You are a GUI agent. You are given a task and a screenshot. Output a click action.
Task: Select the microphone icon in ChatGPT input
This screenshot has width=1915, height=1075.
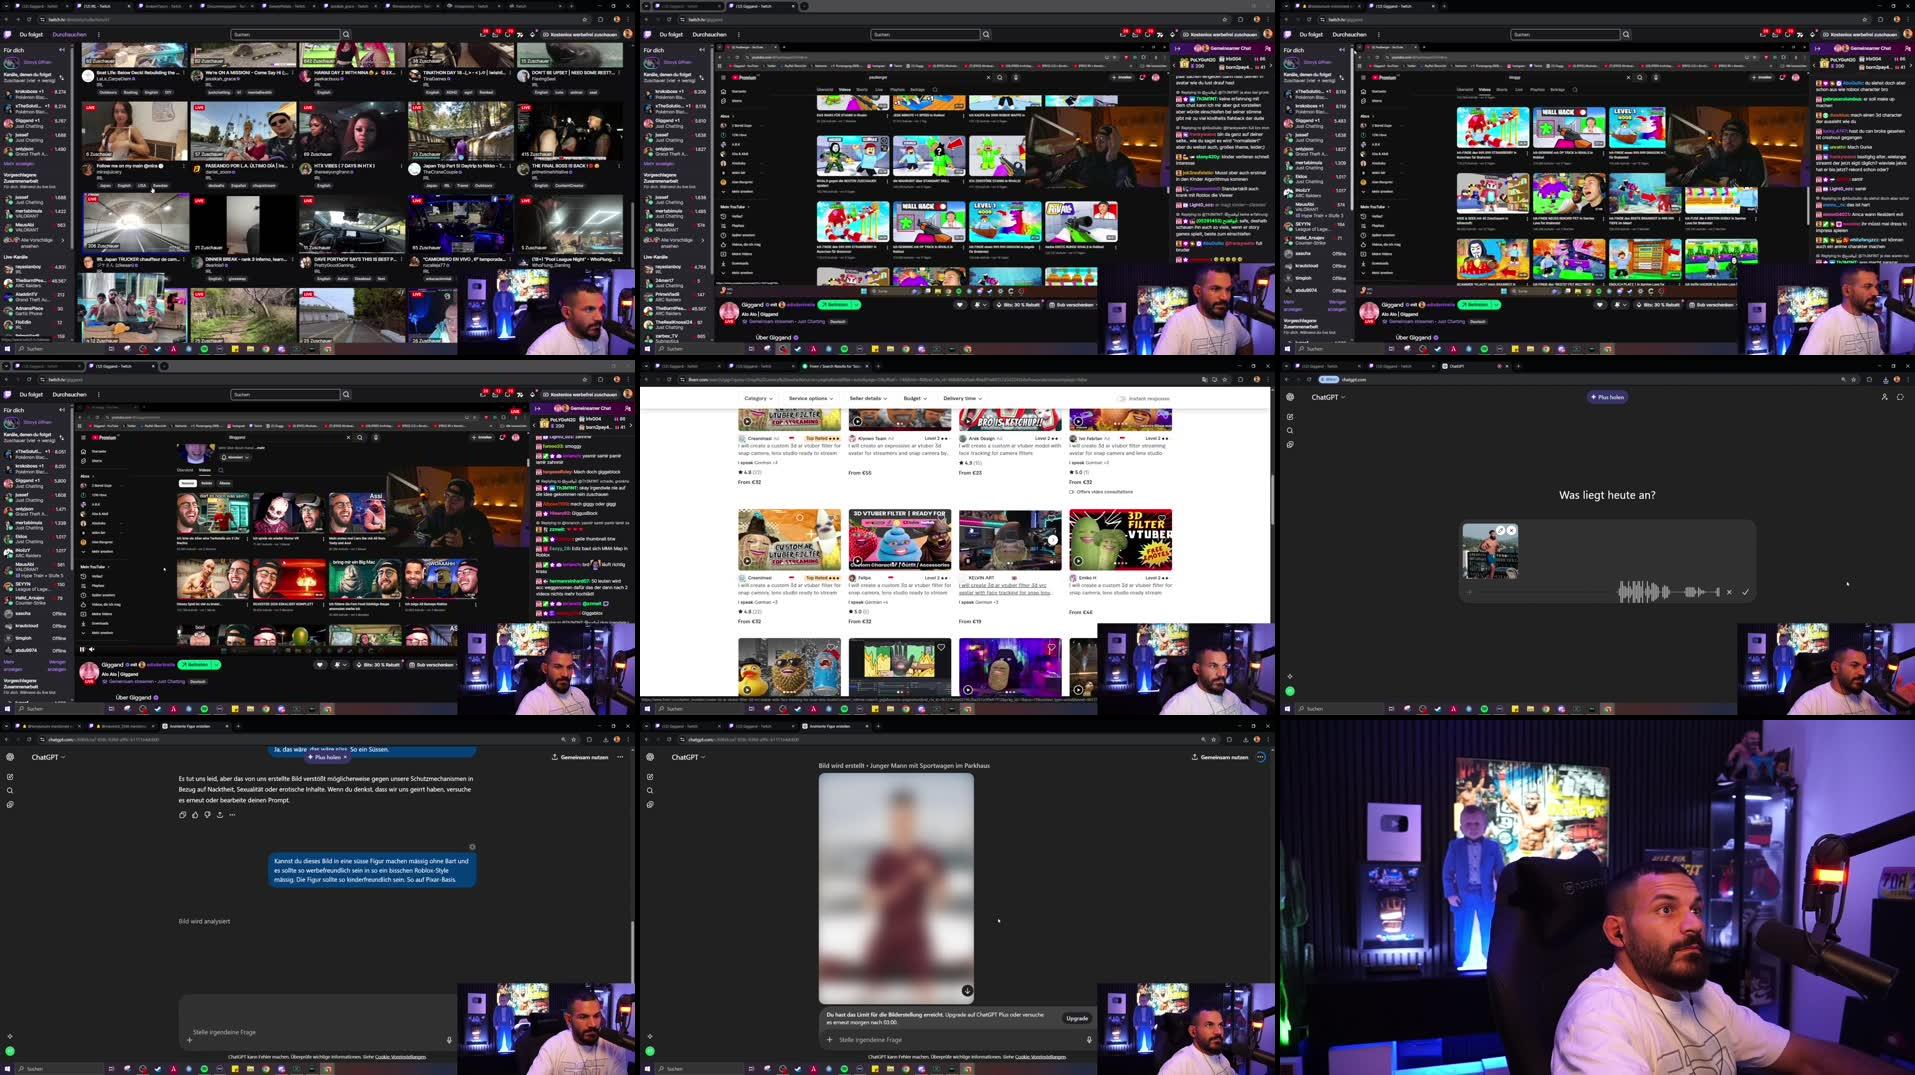pyautogui.click(x=1089, y=1040)
